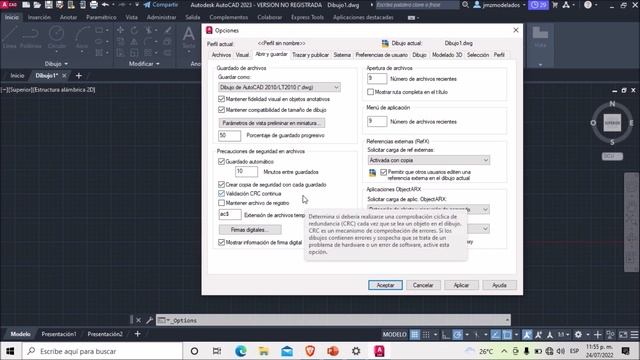Screen dimensions: 640x360
Task: Toggle Mantener compatibilidad de tamaño de dibujo
Action: [222, 110]
